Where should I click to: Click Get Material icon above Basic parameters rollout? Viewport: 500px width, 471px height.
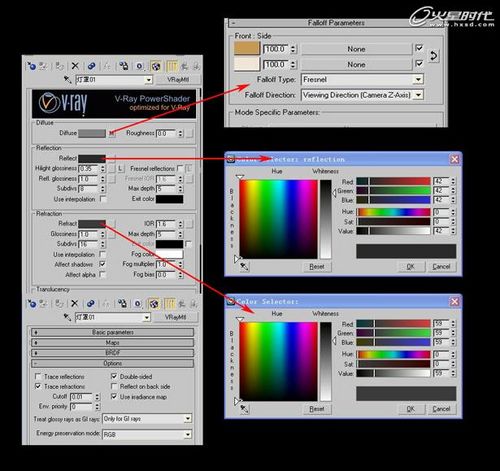[31, 304]
